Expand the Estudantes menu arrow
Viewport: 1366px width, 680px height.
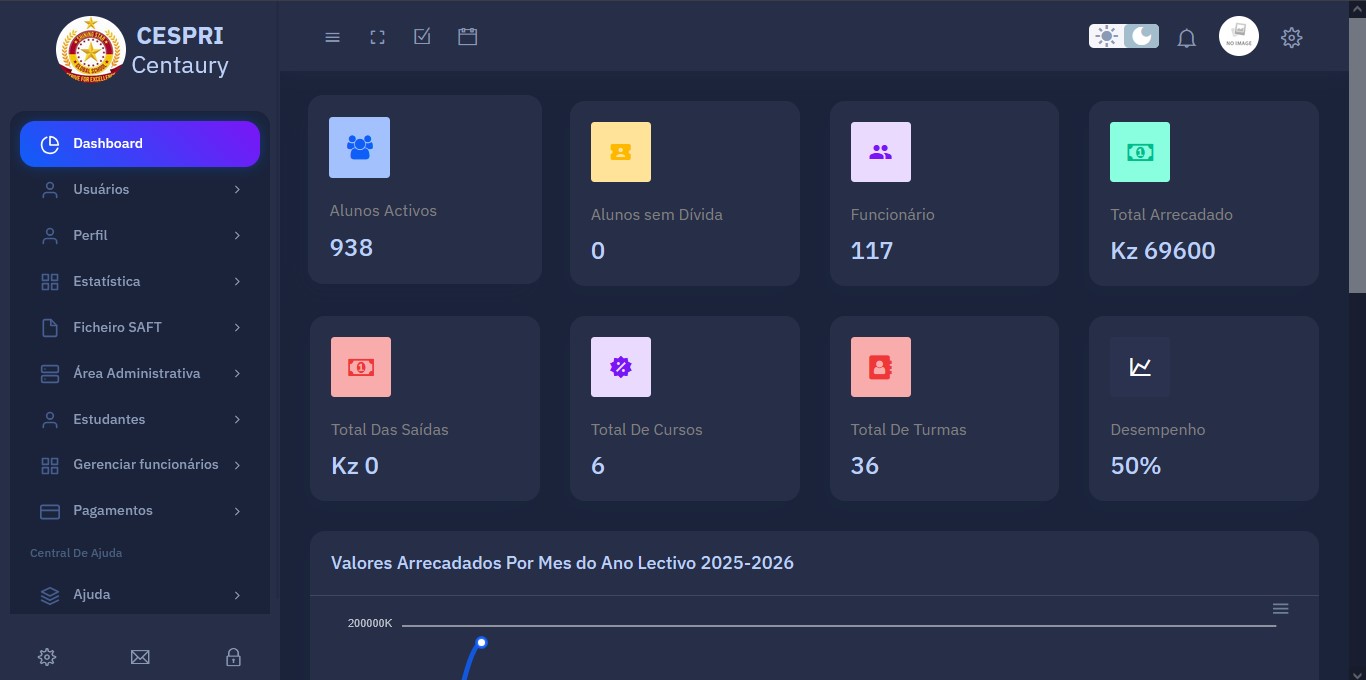[237, 419]
